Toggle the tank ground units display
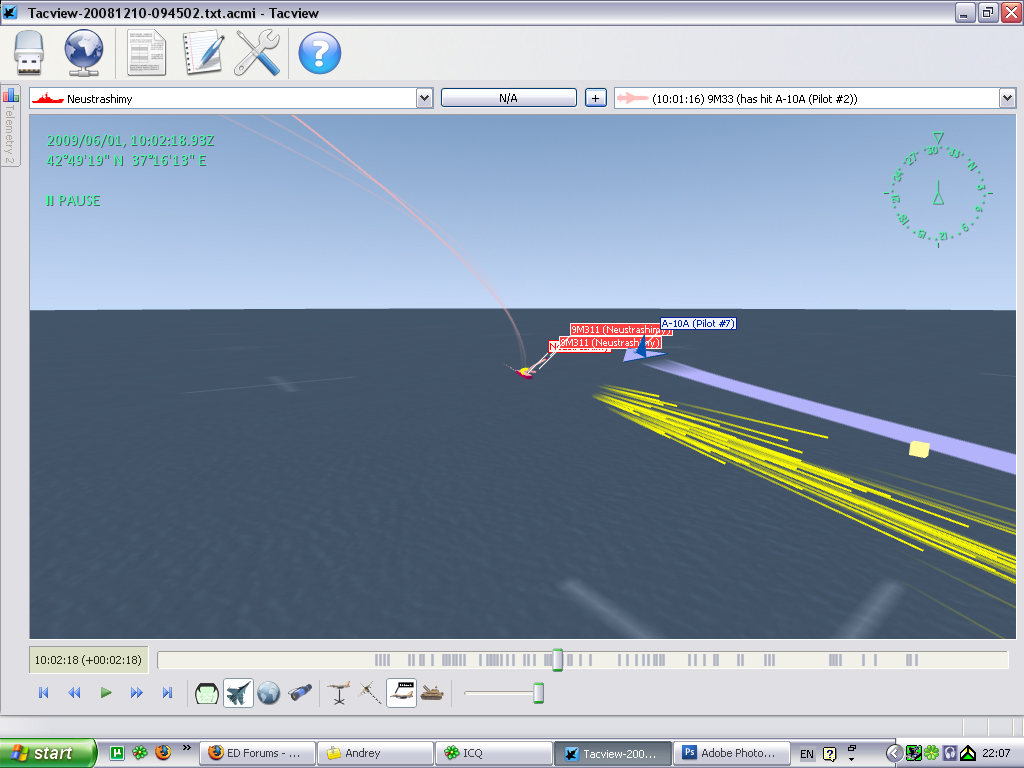This screenshot has width=1024, height=768. [x=432, y=693]
